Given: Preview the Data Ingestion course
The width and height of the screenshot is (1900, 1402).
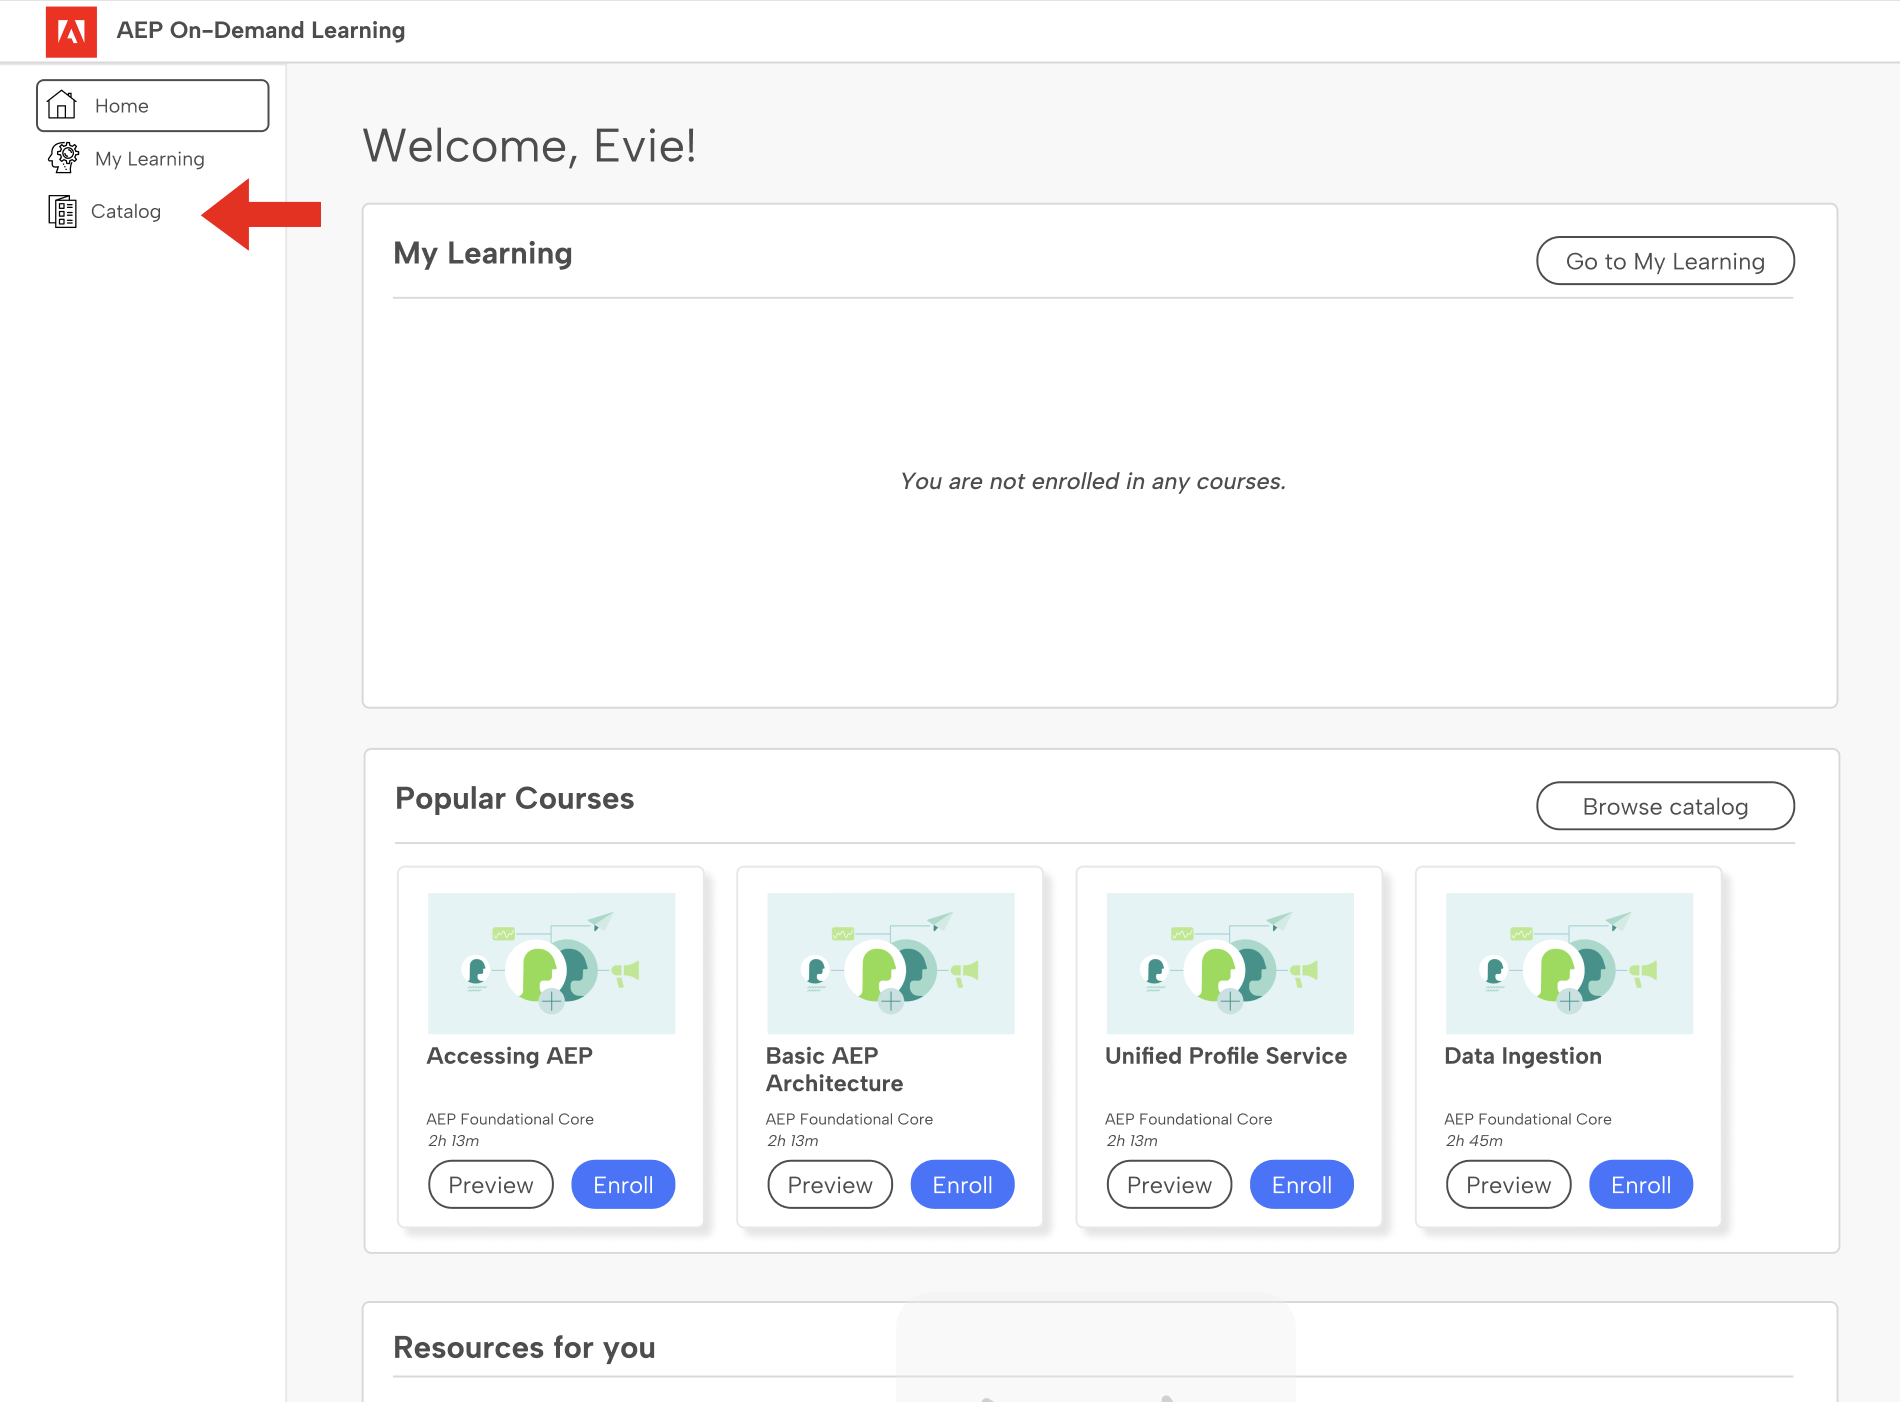Looking at the screenshot, I should [x=1508, y=1185].
